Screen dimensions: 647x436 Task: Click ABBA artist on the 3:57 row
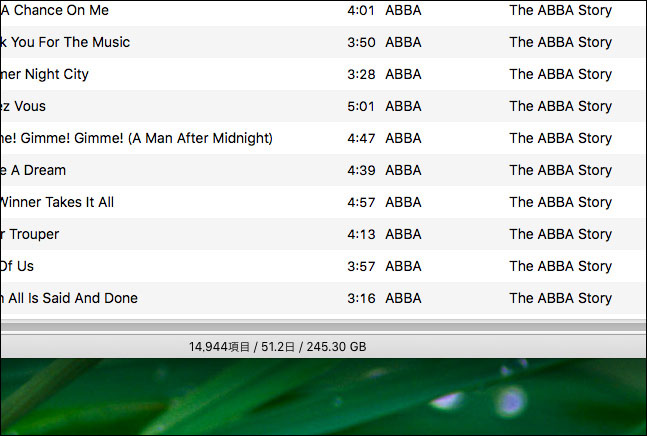point(403,266)
